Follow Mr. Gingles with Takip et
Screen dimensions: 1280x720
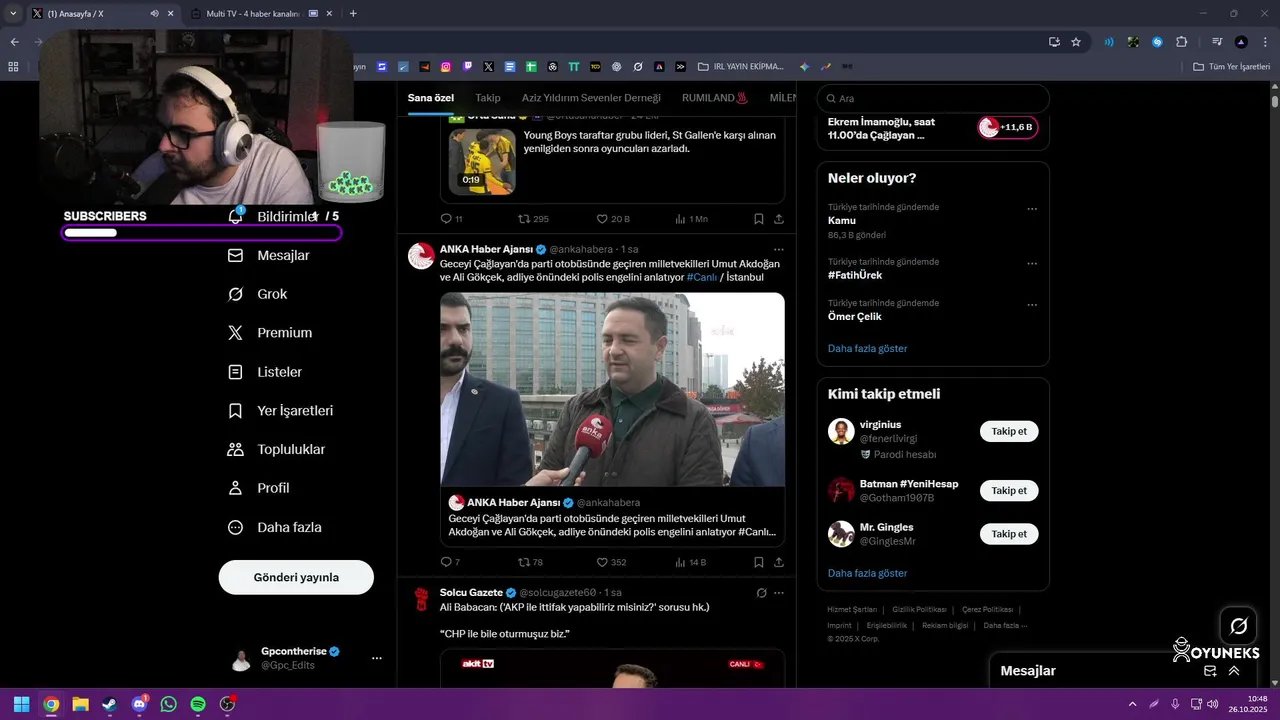click(1009, 534)
